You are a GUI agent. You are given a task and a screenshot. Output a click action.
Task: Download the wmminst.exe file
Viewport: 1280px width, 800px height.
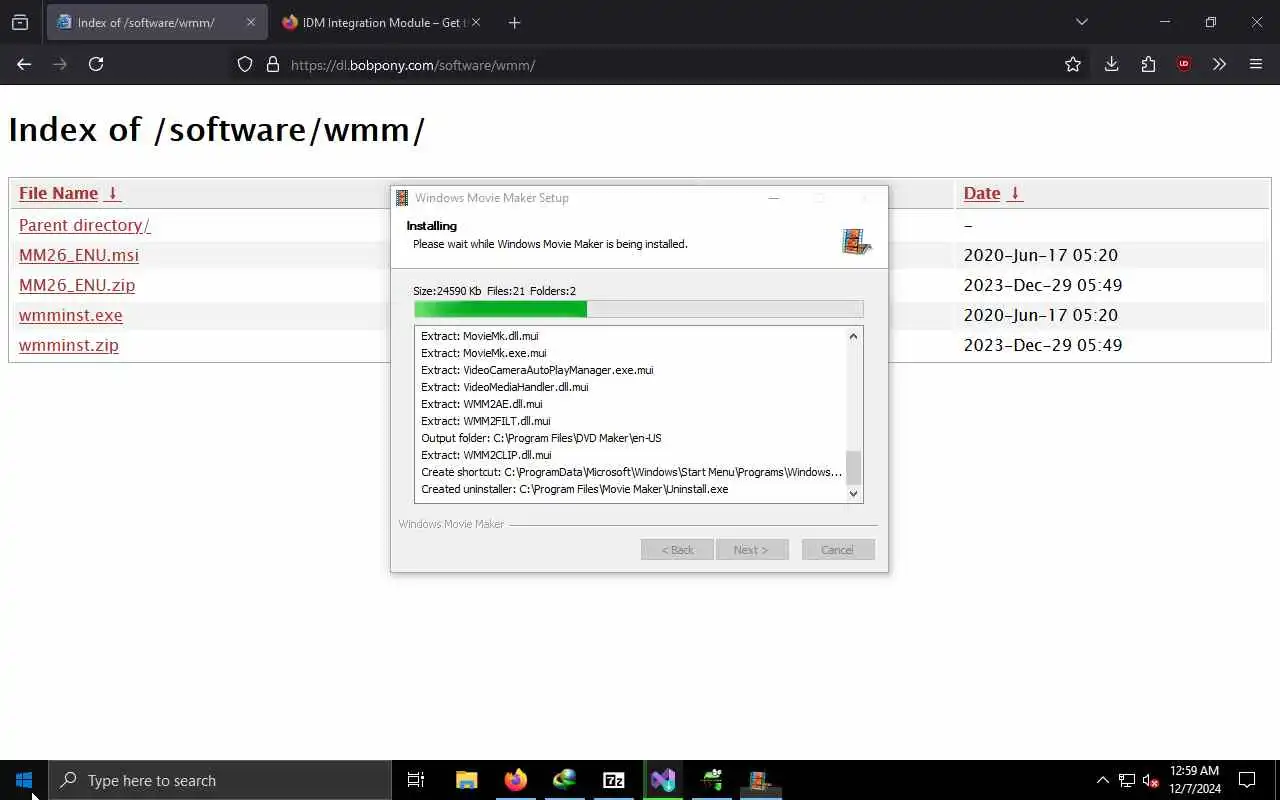pyautogui.click(x=71, y=315)
